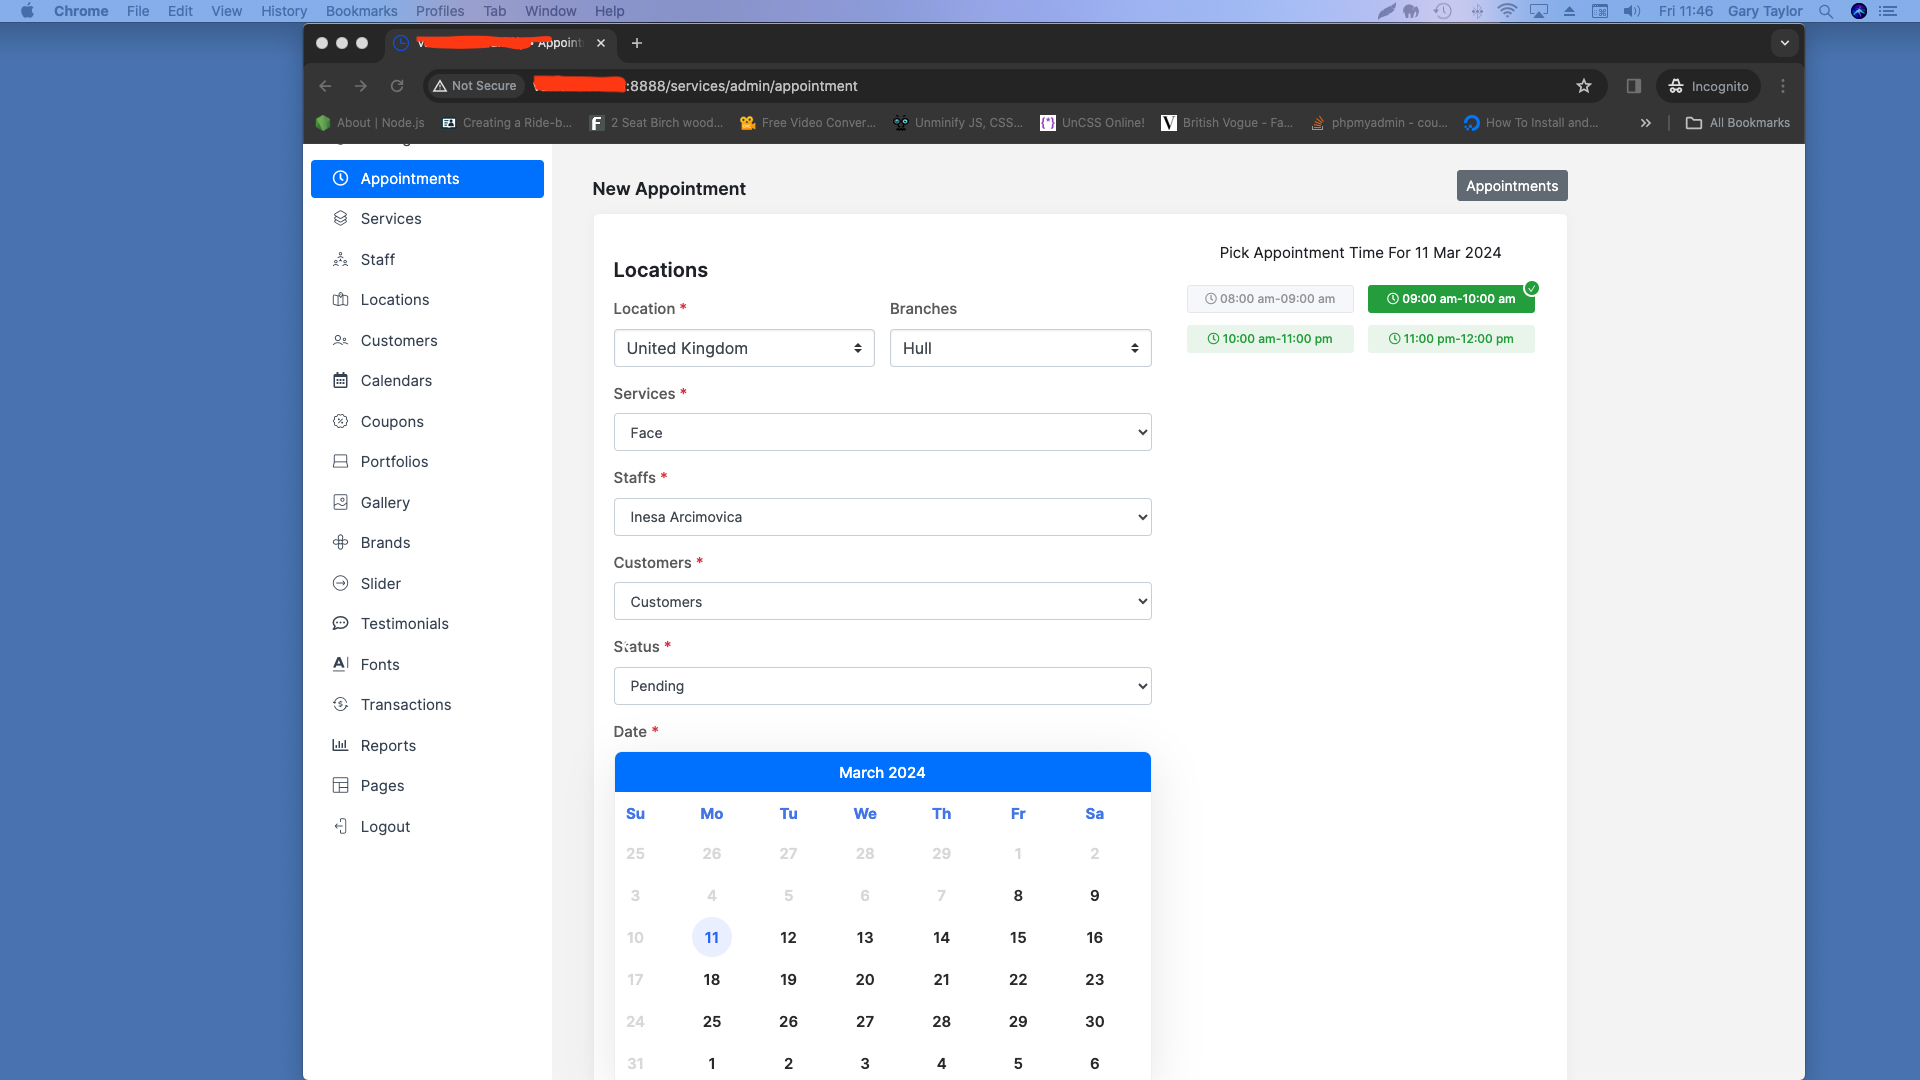The image size is (1920, 1080).
Task: Select March 30 on calendar
Action: point(1094,1021)
